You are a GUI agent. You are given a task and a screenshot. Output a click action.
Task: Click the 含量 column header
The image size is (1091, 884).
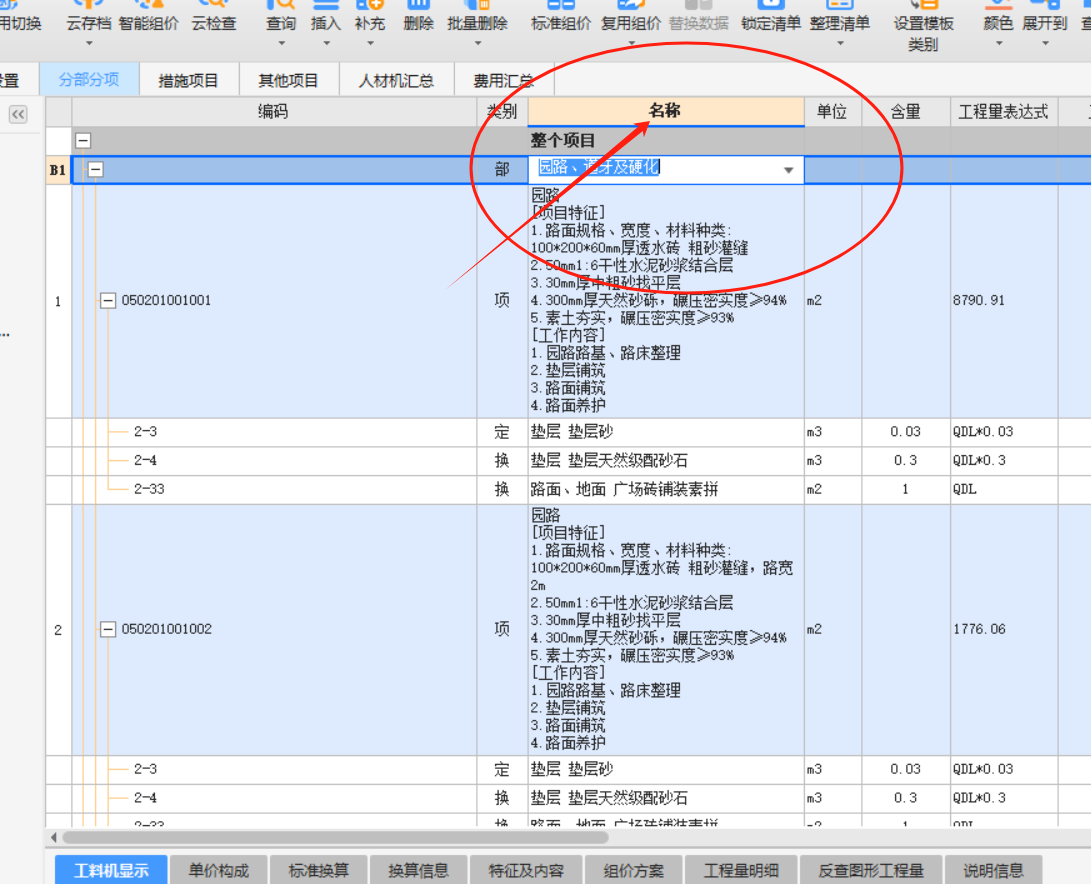pos(906,111)
